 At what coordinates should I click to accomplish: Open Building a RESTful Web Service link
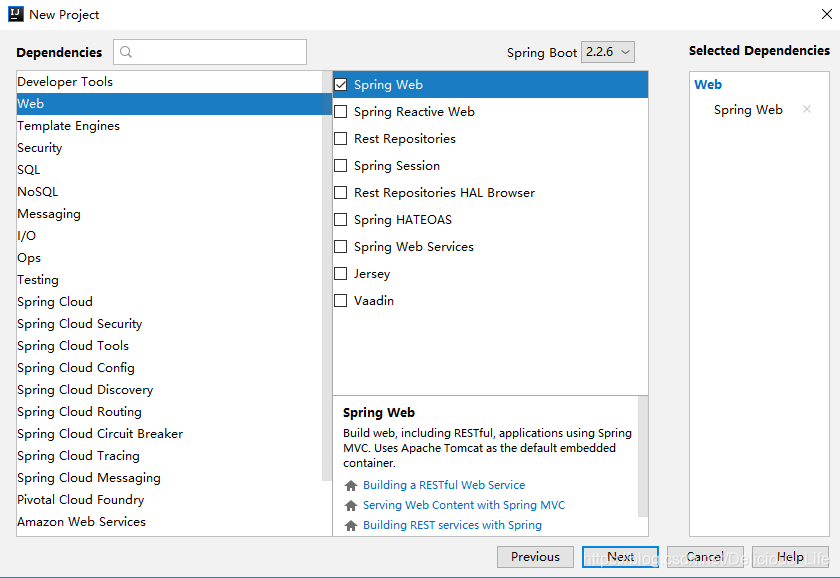[444, 485]
